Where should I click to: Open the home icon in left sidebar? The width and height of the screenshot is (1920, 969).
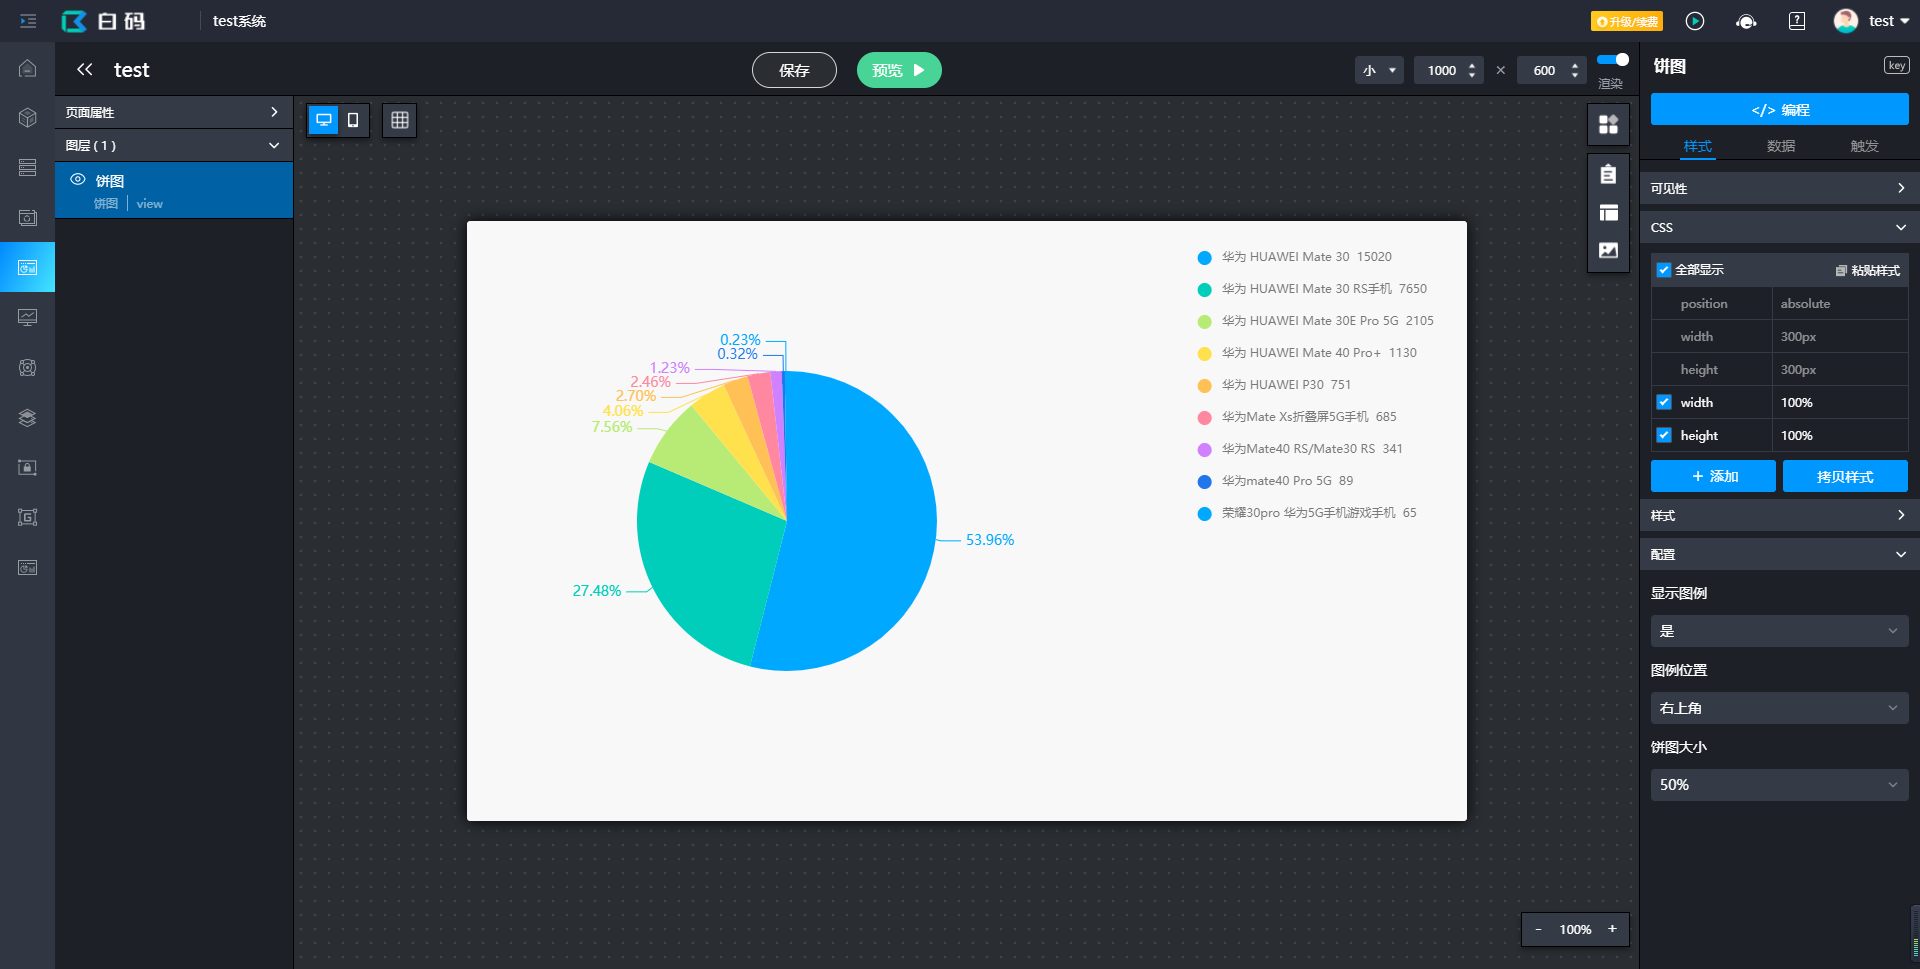[28, 68]
